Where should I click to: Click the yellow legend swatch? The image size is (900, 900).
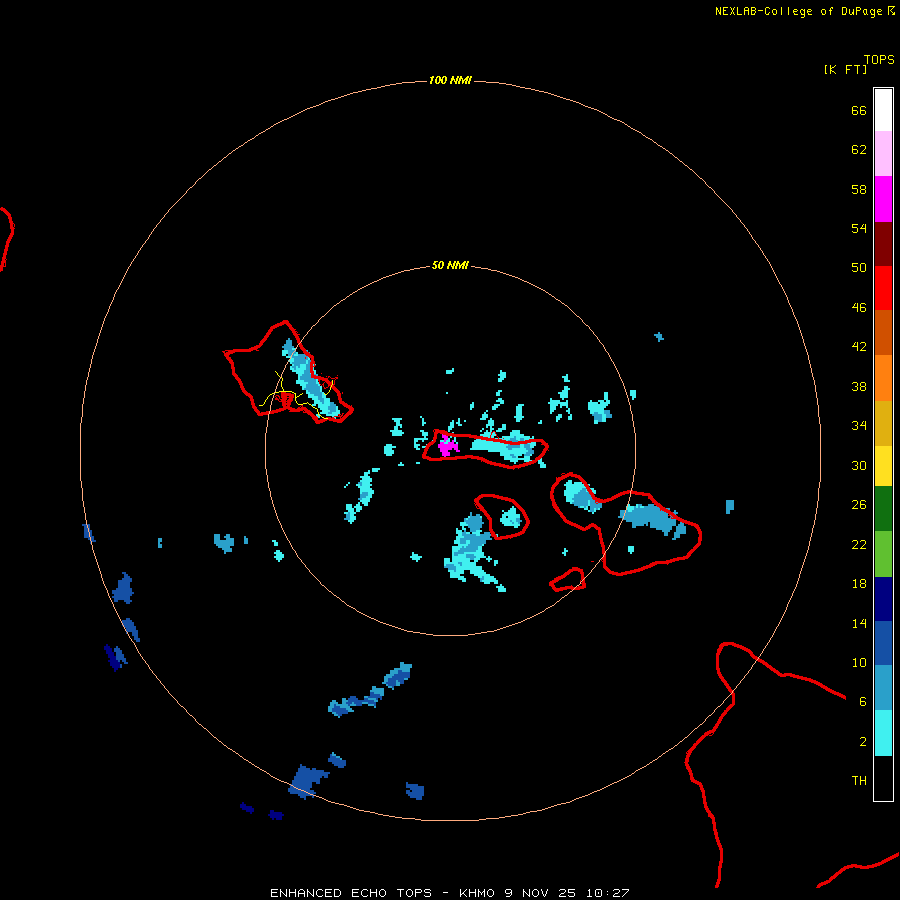(883, 465)
